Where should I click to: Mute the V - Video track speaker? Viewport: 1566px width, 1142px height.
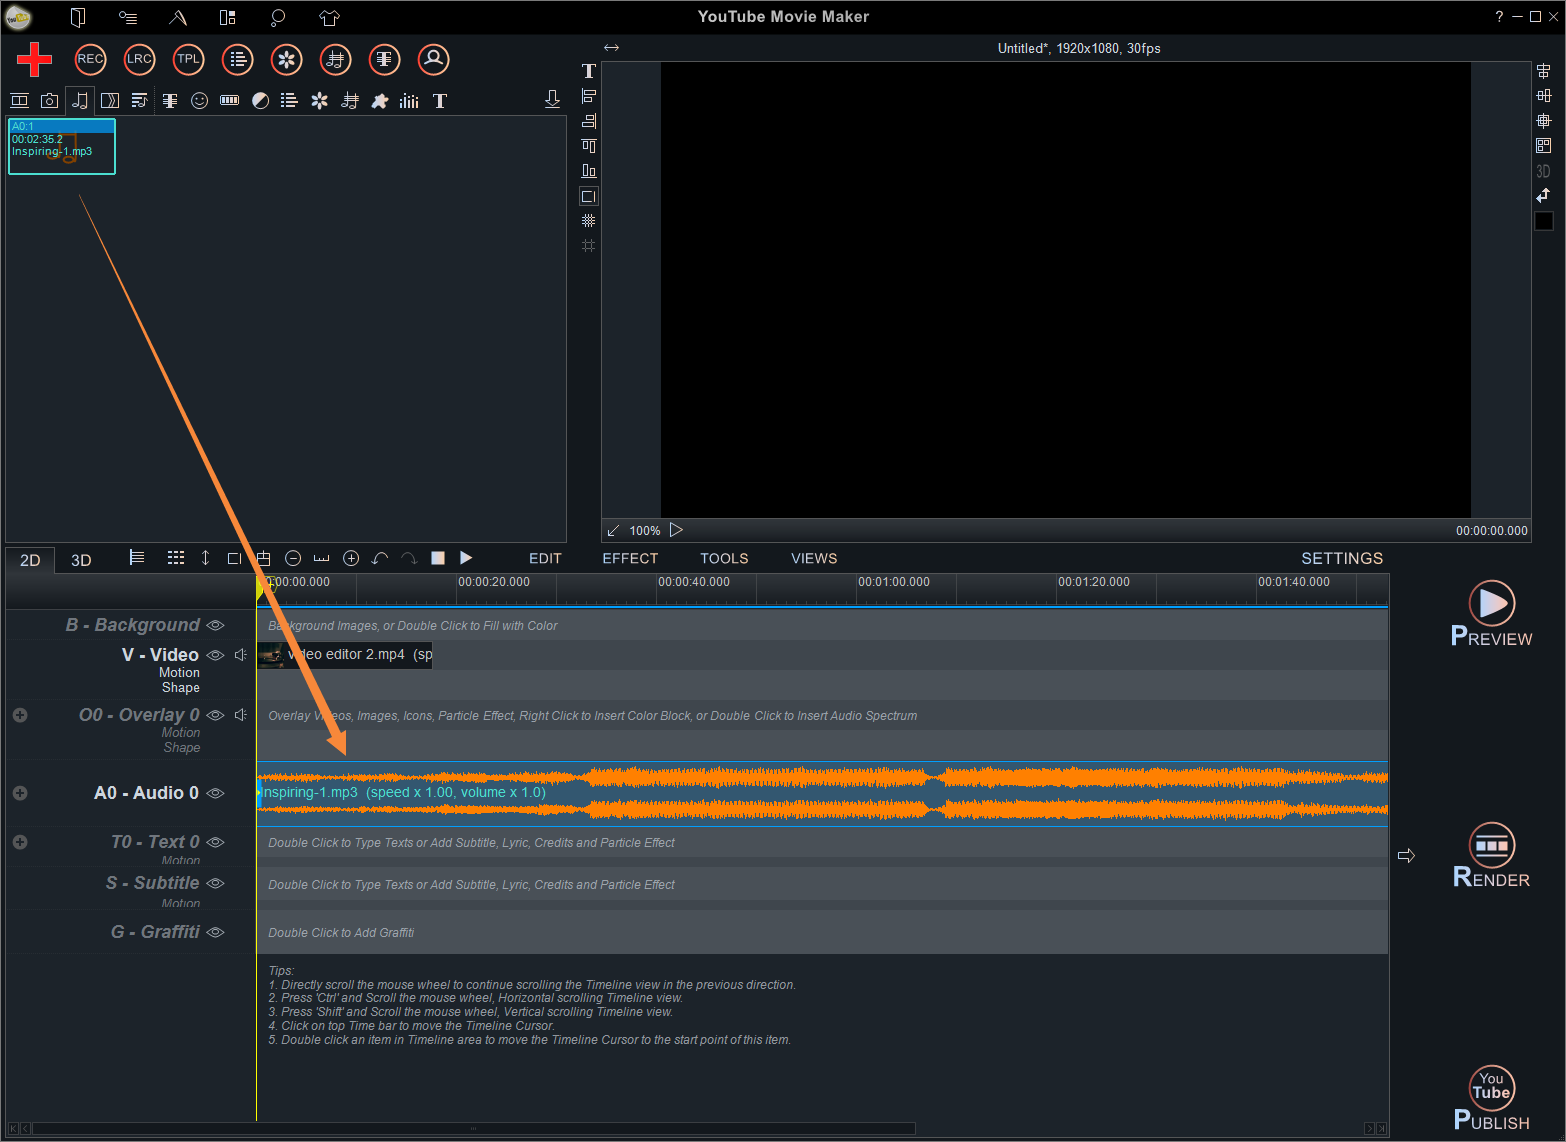pos(241,655)
